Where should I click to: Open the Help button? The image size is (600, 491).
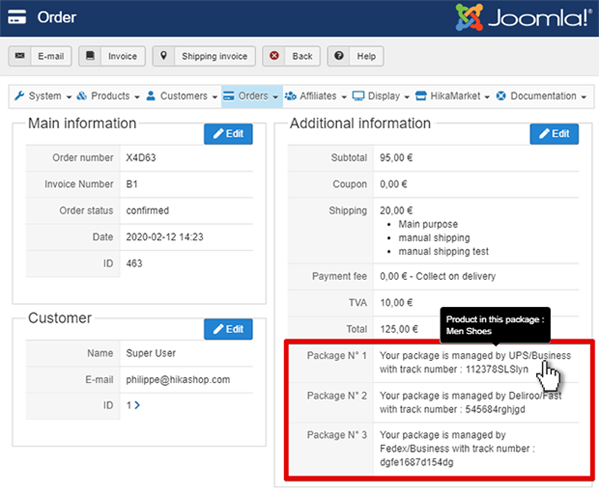point(355,56)
